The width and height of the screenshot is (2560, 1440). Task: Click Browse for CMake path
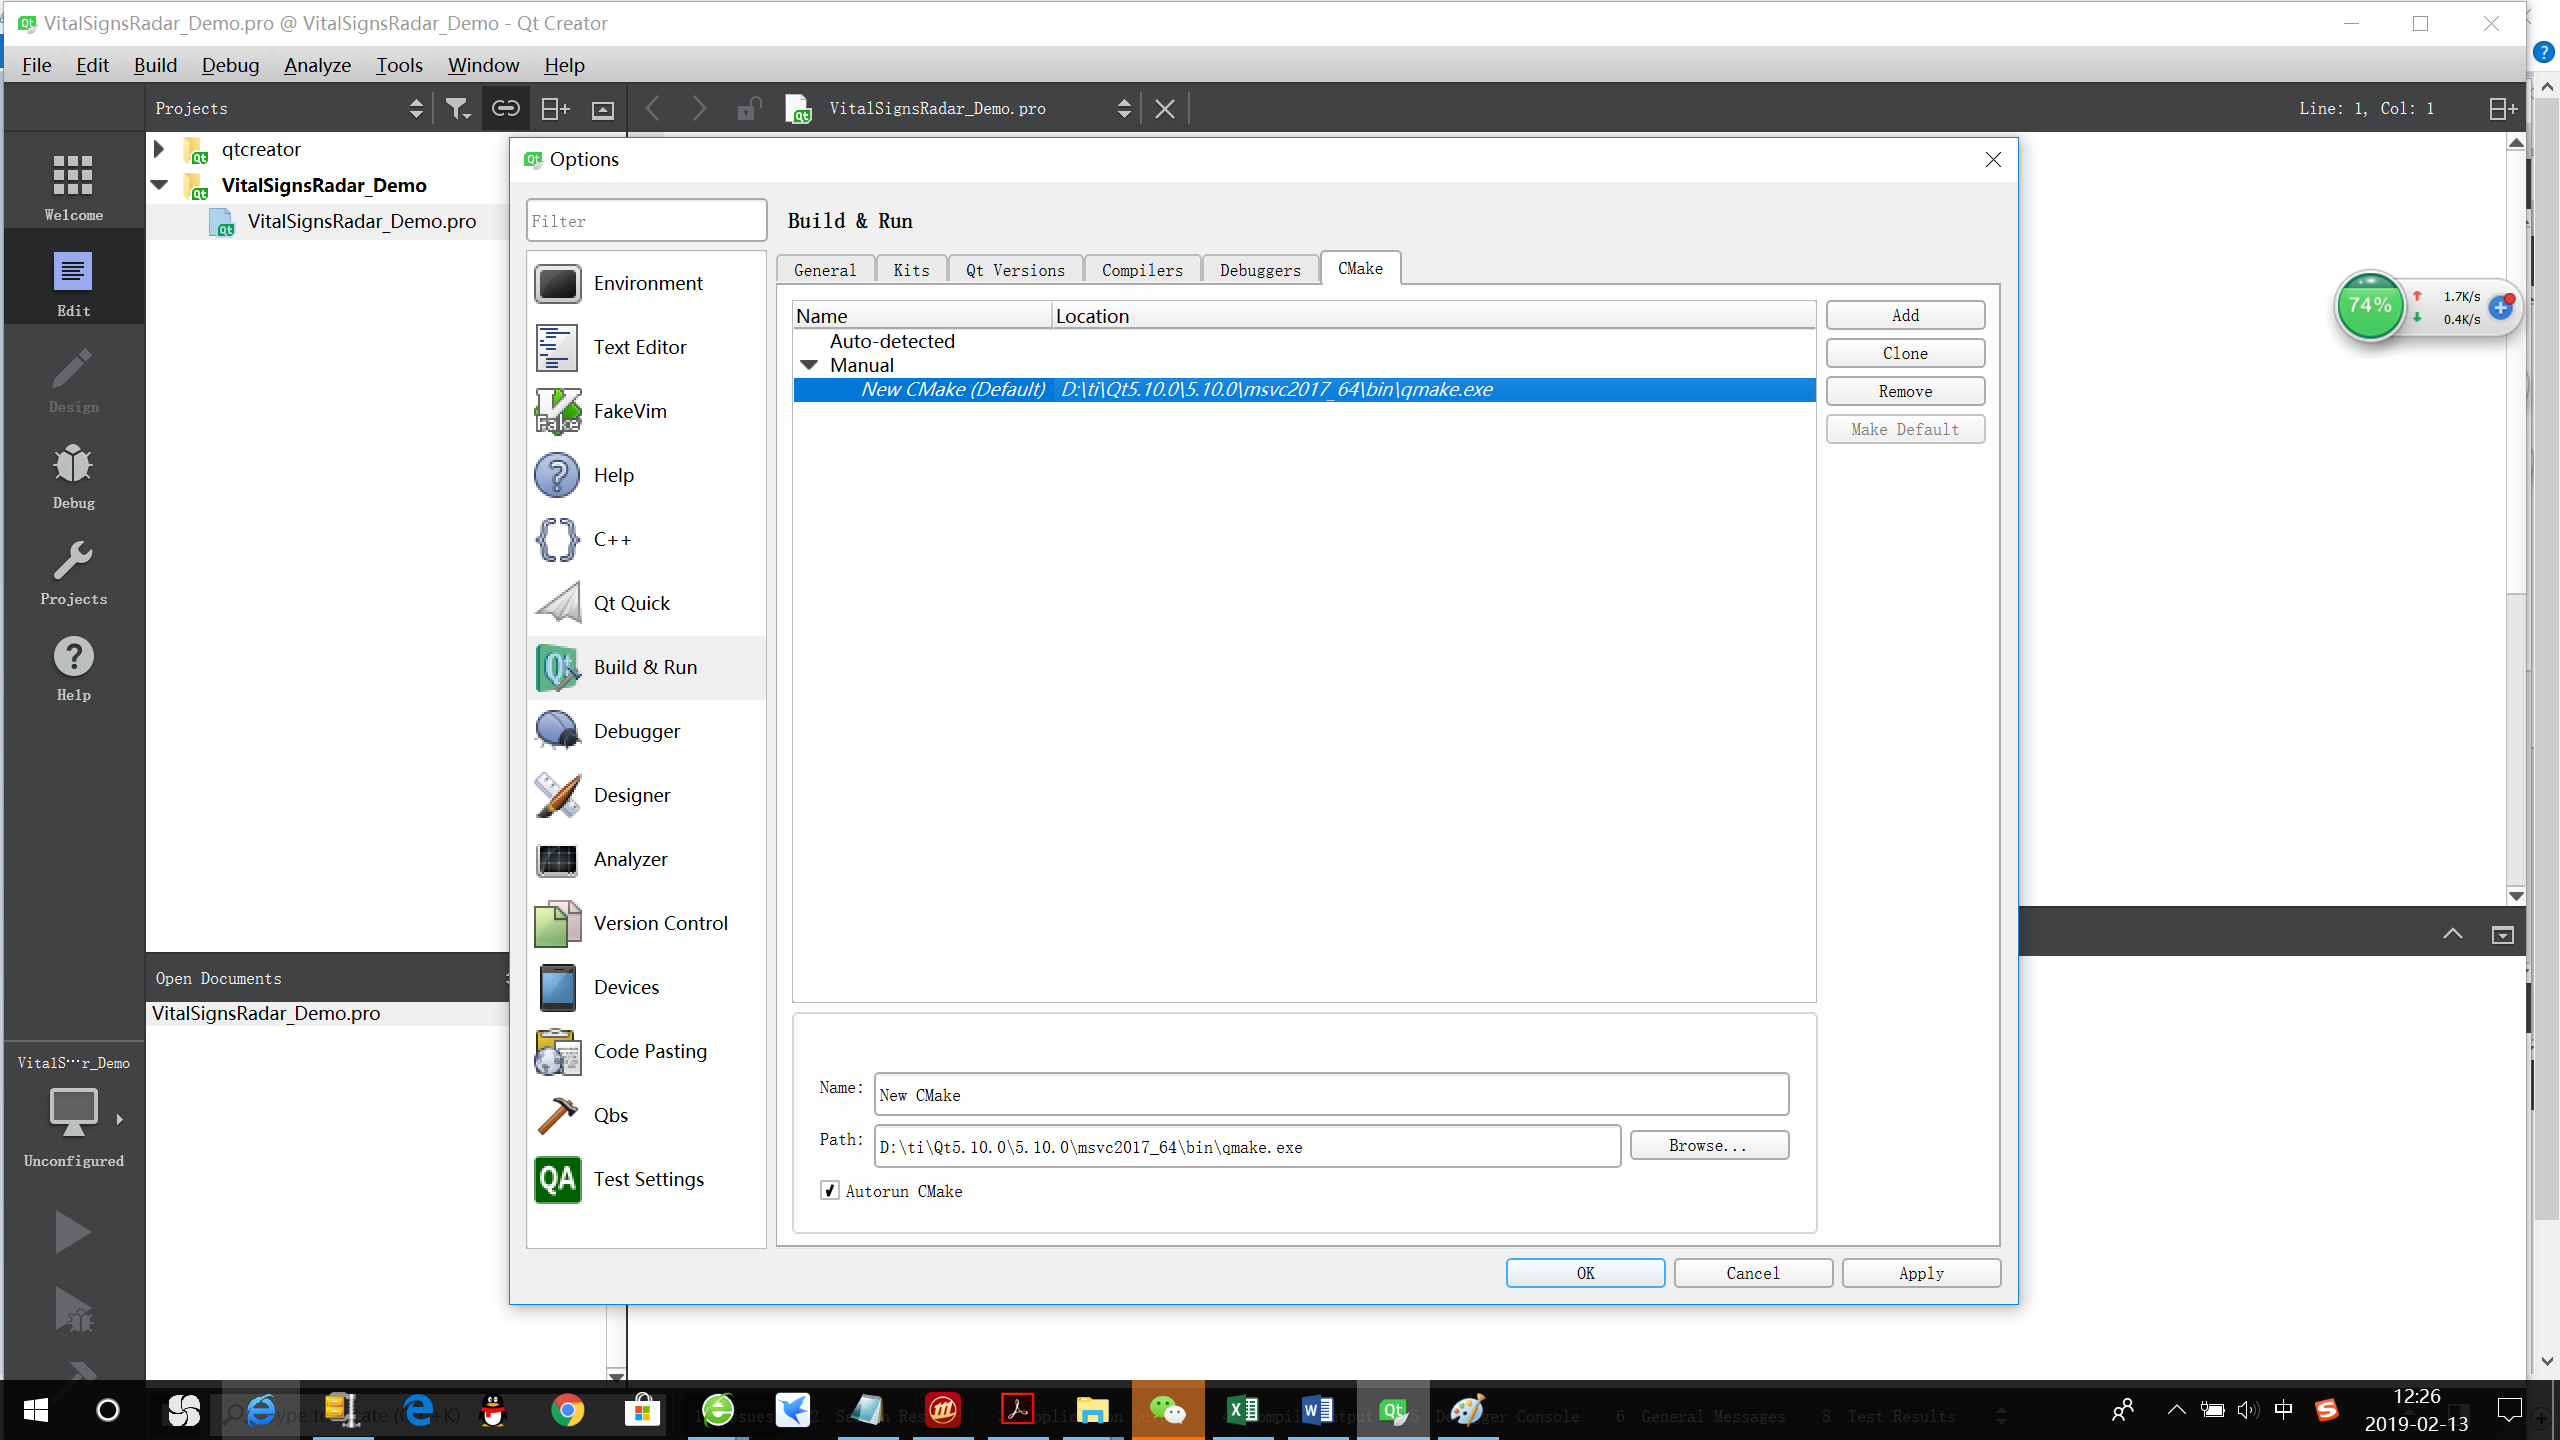pyautogui.click(x=1709, y=1145)
